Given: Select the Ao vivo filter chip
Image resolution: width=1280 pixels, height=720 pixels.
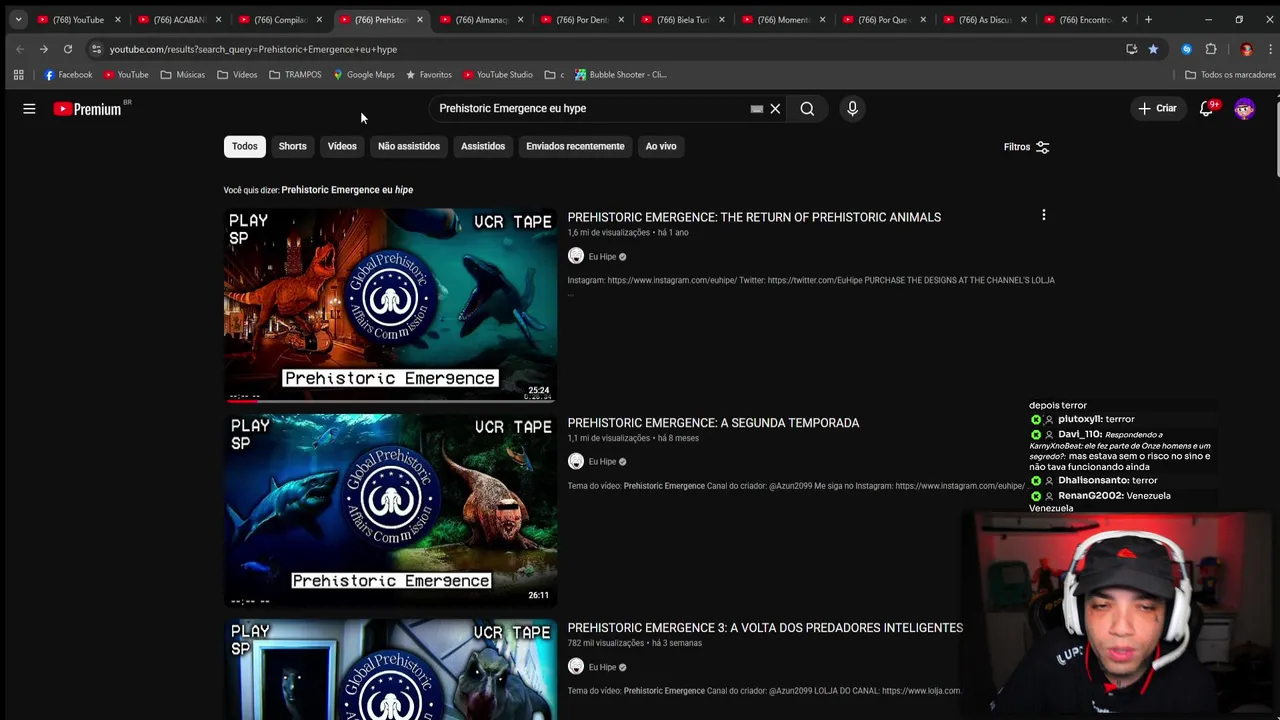Looking at the screenshot, I should pyautogui.click(x=661, y=146).
